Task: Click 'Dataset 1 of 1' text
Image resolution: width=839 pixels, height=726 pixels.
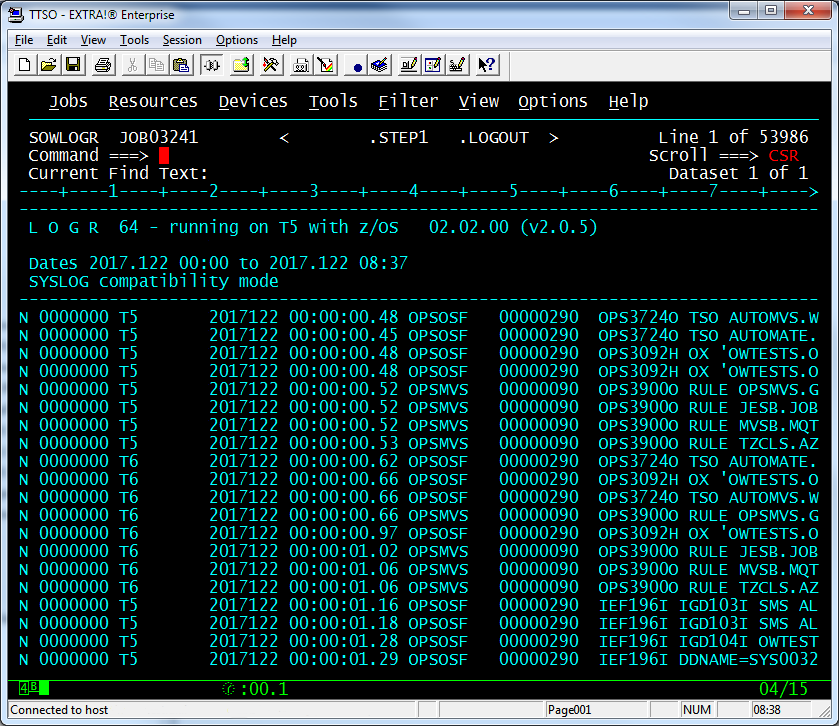Action: (x=738, y=173)
